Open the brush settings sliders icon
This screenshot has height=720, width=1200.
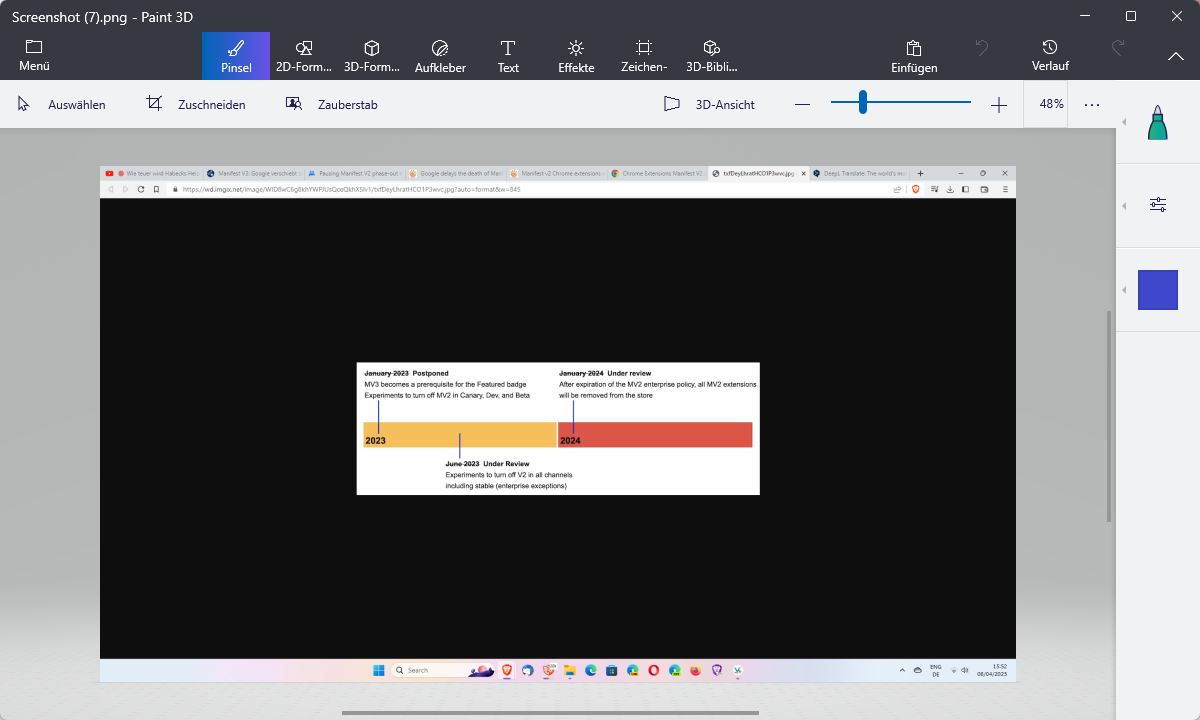(1158, 205)
